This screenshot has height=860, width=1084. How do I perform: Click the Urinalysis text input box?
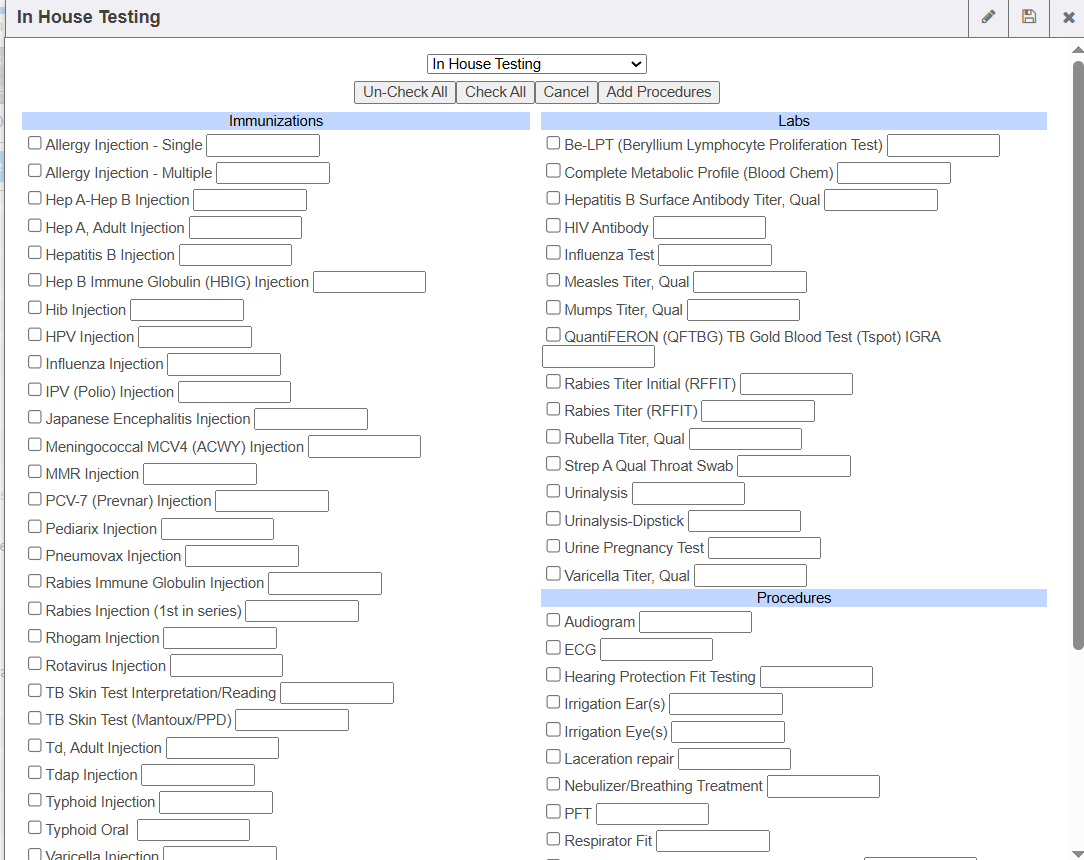coord(688,493)
